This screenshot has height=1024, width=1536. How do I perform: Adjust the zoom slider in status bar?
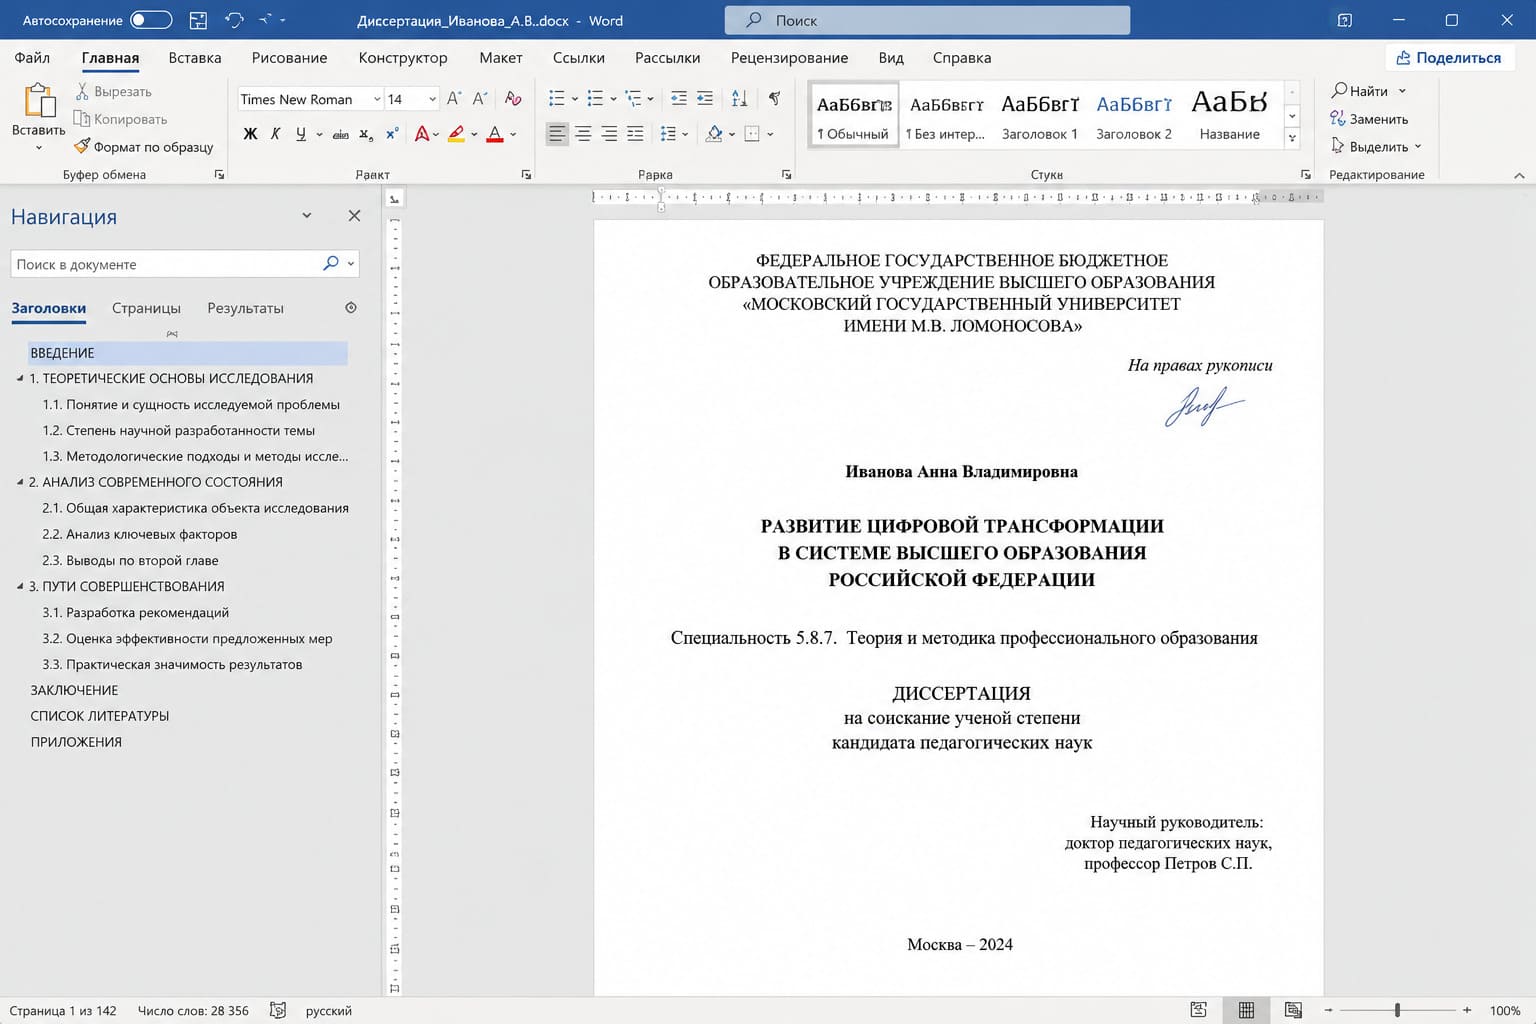click(x=1397, y=1010)
